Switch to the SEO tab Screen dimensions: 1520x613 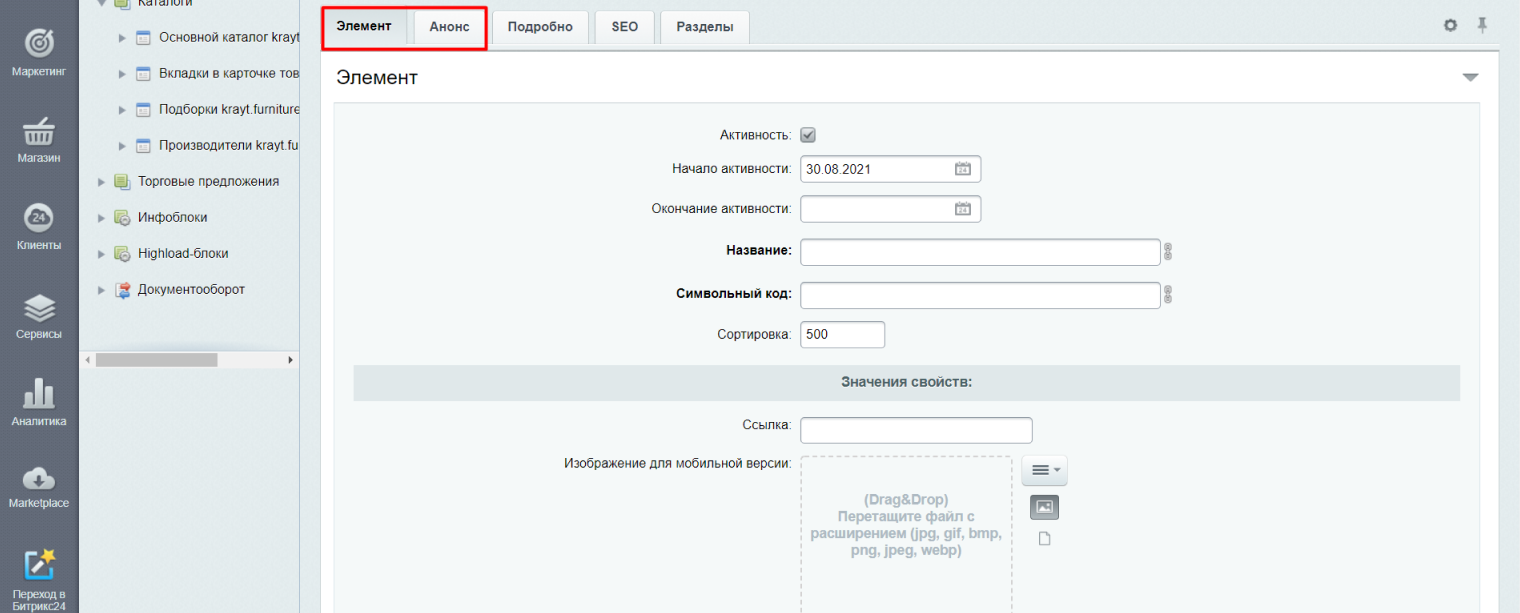coord(624,27)
